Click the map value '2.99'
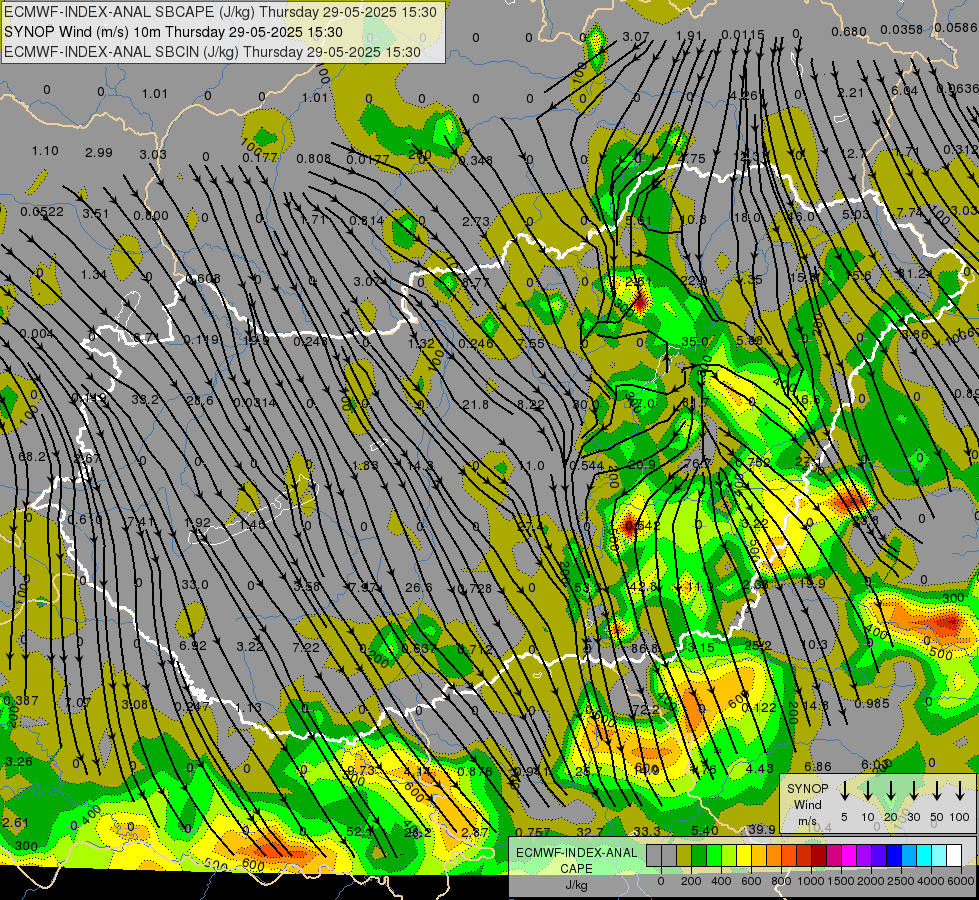The width and height of the screenshot is (979, 900). coord(99,152)
